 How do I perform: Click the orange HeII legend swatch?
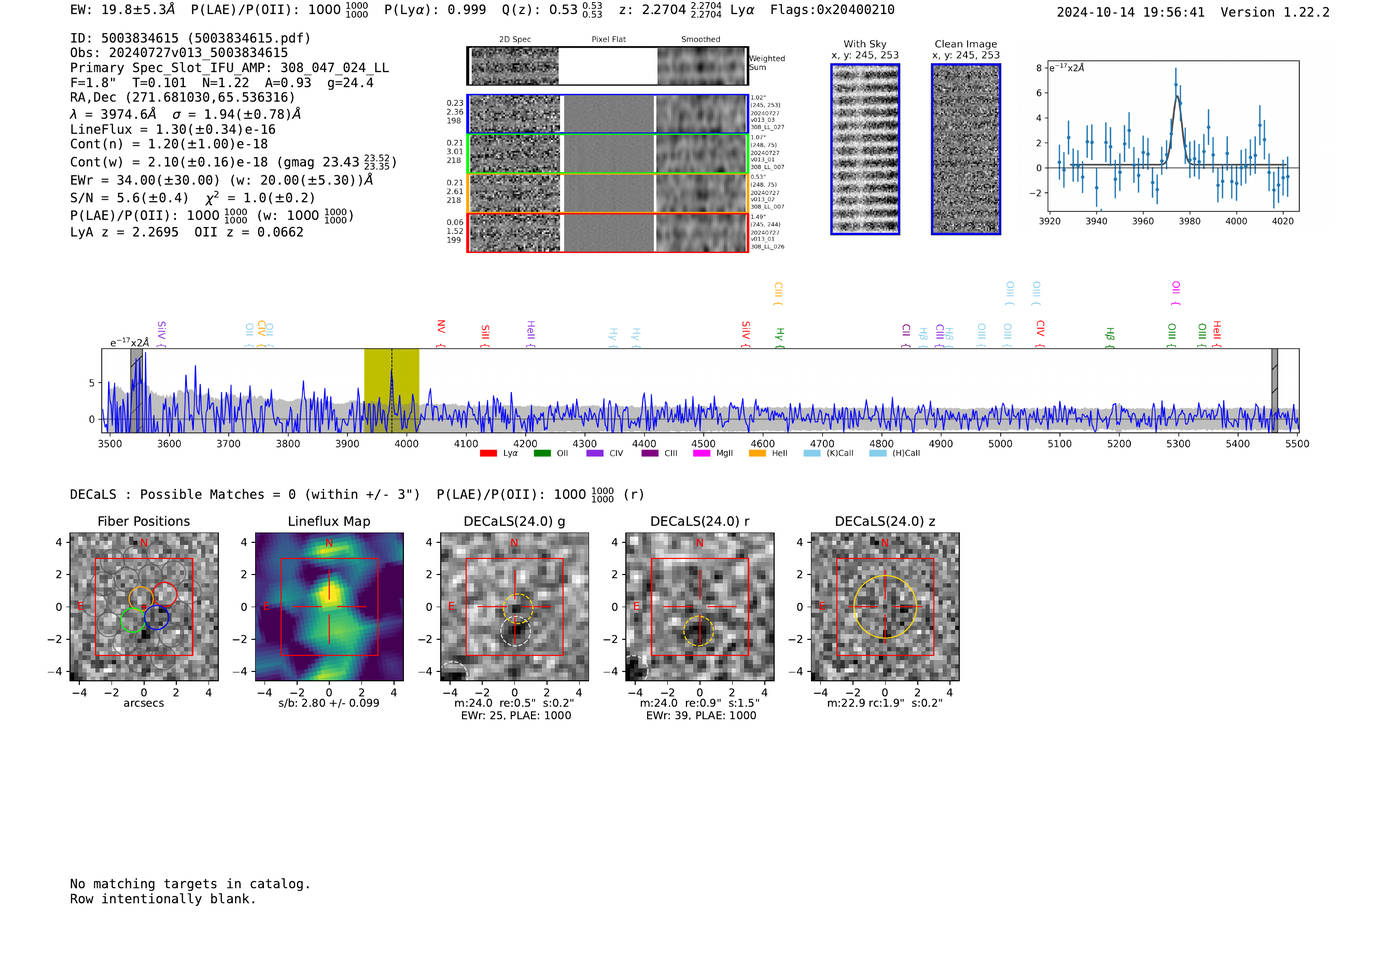(x=758, y=454)
